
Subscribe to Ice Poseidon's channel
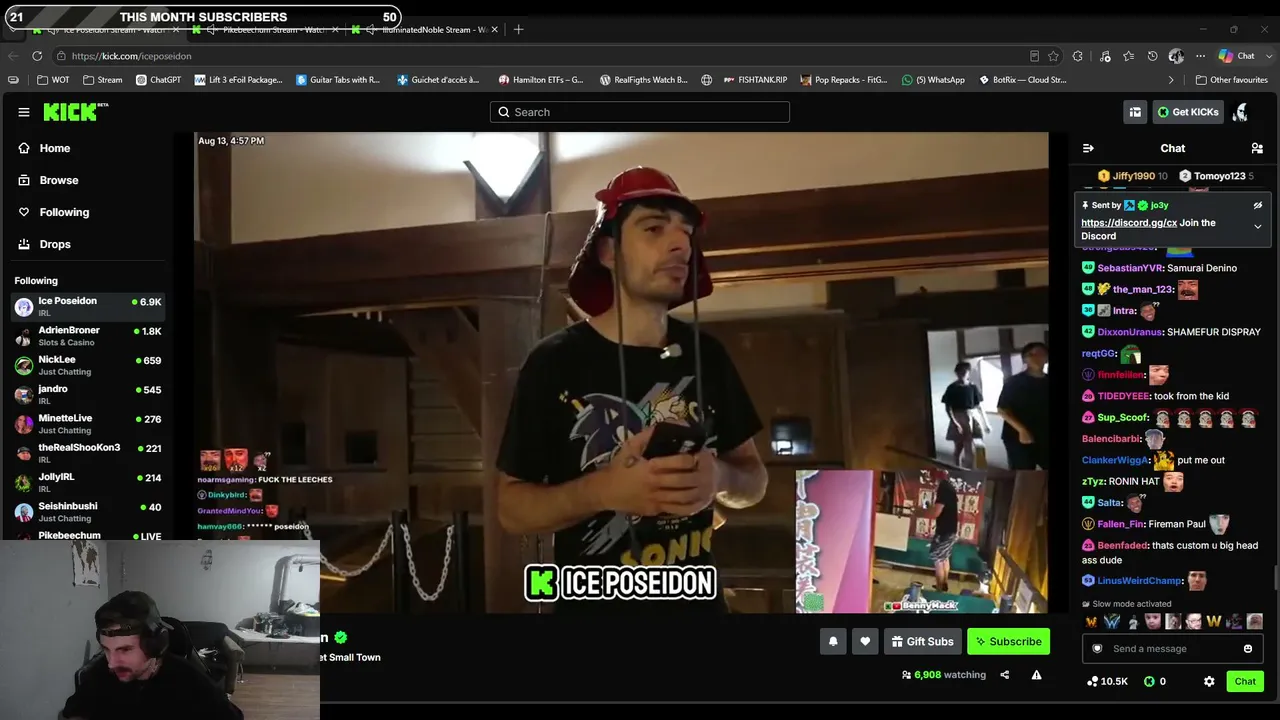(1008, 641)
